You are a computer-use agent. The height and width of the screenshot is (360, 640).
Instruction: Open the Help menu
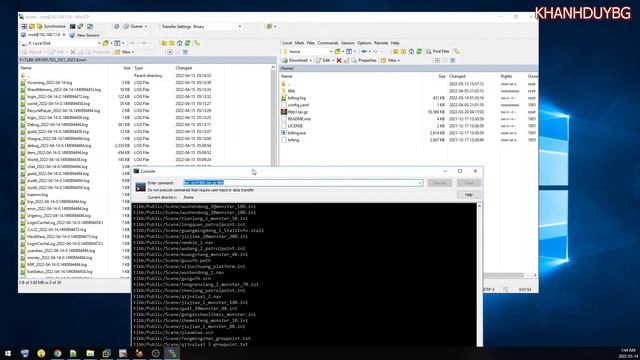click(x=395, y=43)
